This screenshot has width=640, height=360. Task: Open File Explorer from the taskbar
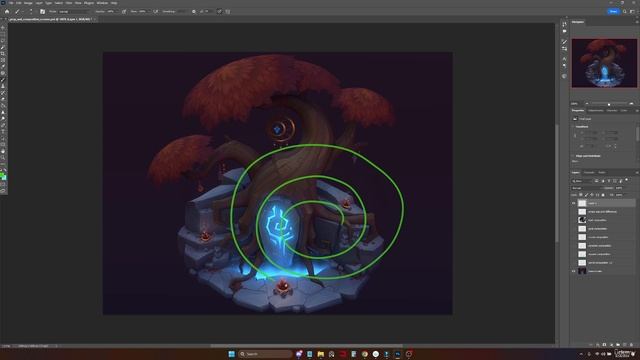click(320, 354)
